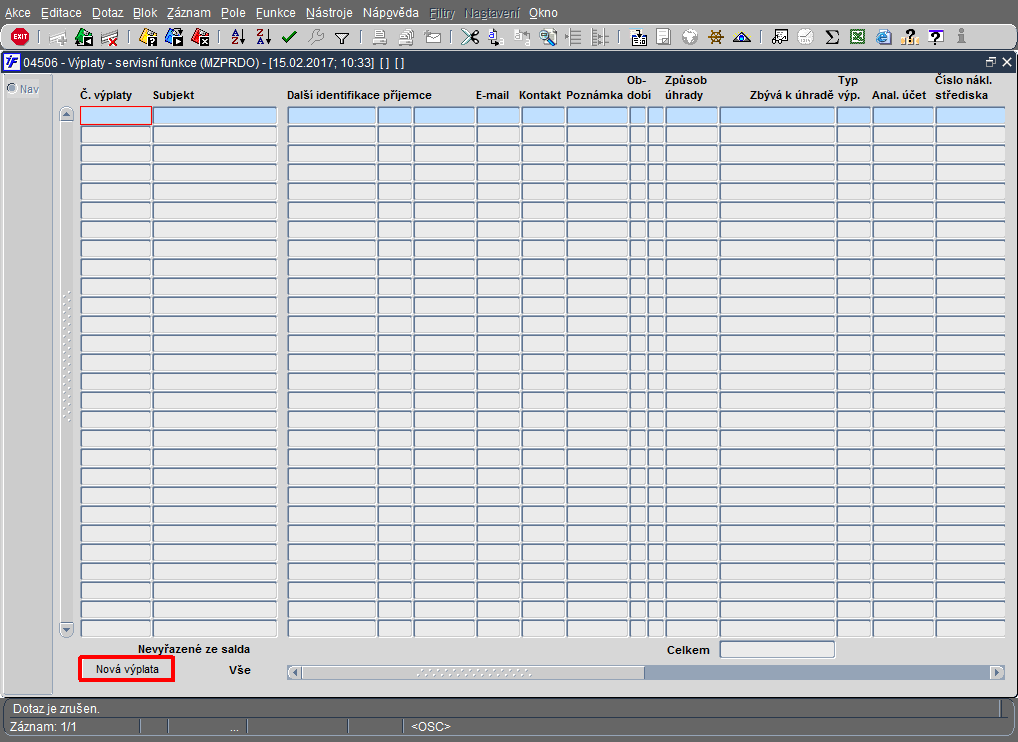1018x742 pixels.
Task: Click the first Subjekt field
Action: (x=215, y=116)
